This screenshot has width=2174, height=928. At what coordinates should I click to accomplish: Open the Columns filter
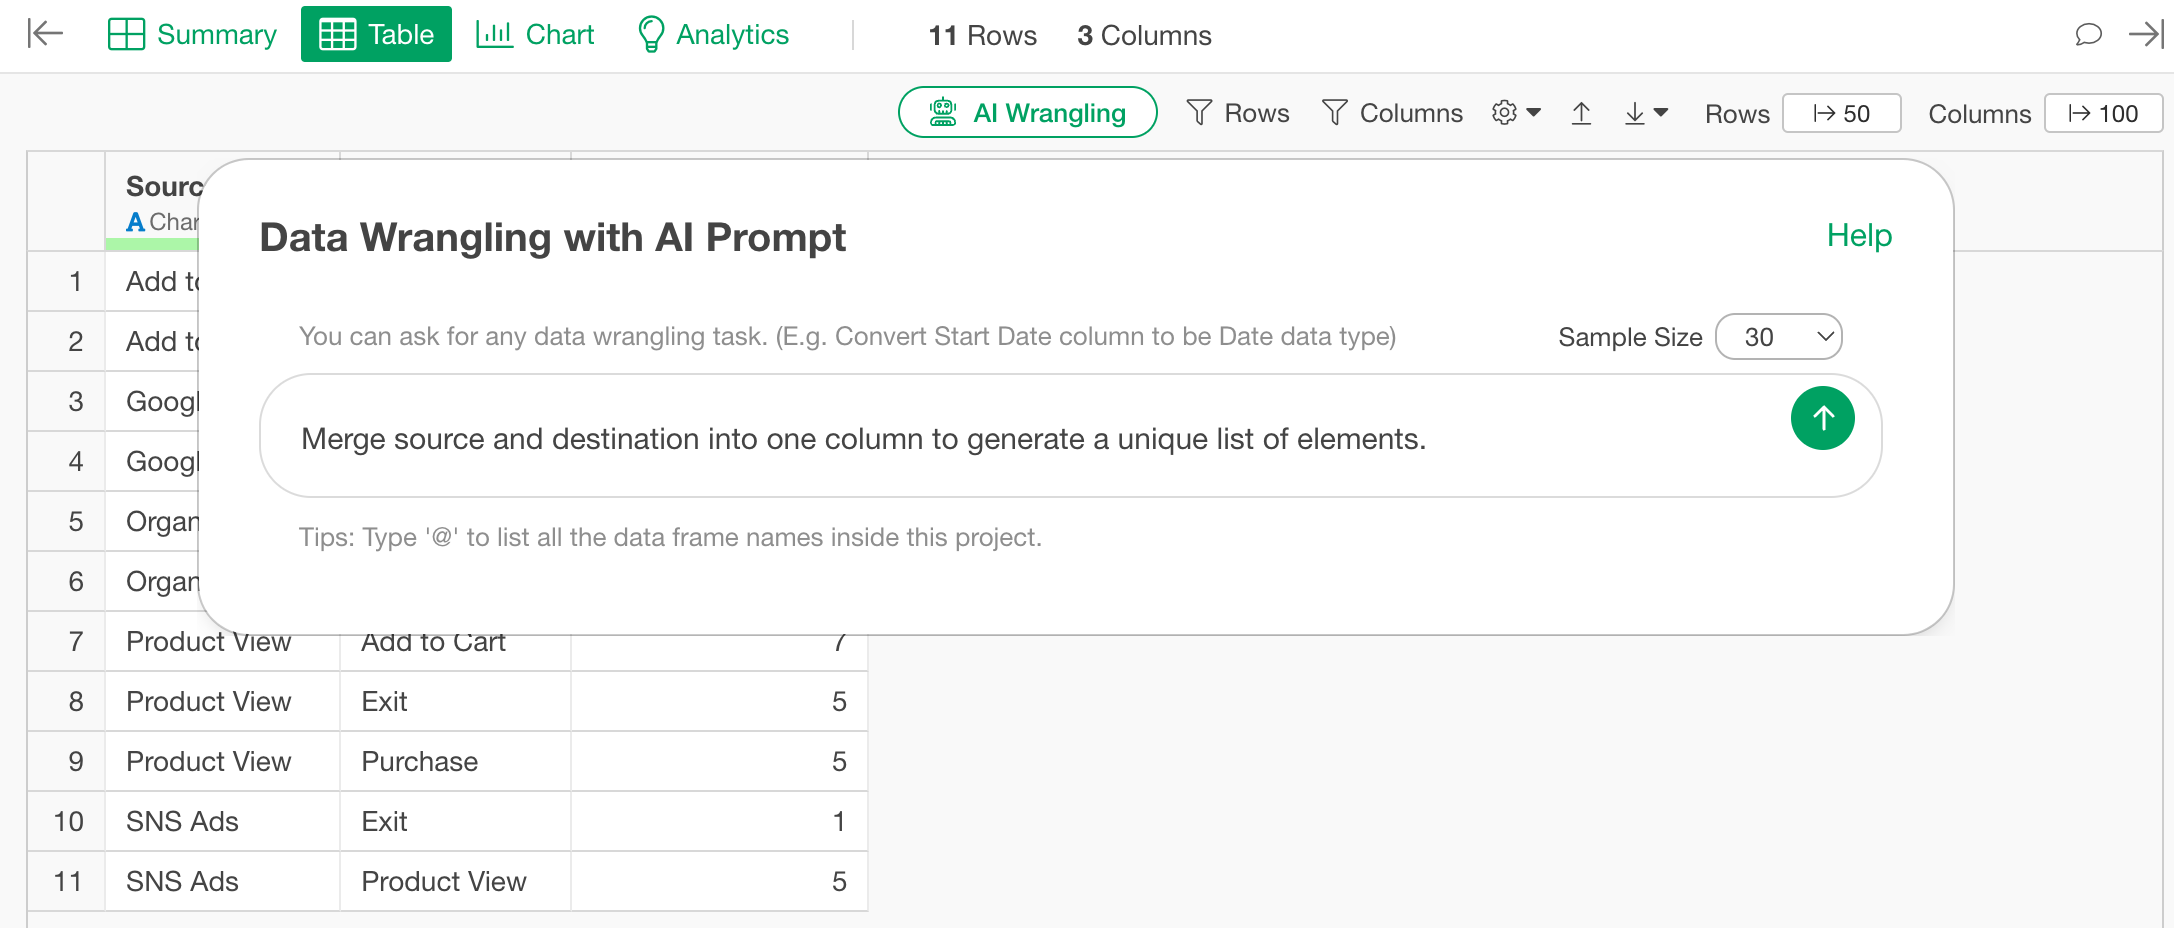[1392, 113]
